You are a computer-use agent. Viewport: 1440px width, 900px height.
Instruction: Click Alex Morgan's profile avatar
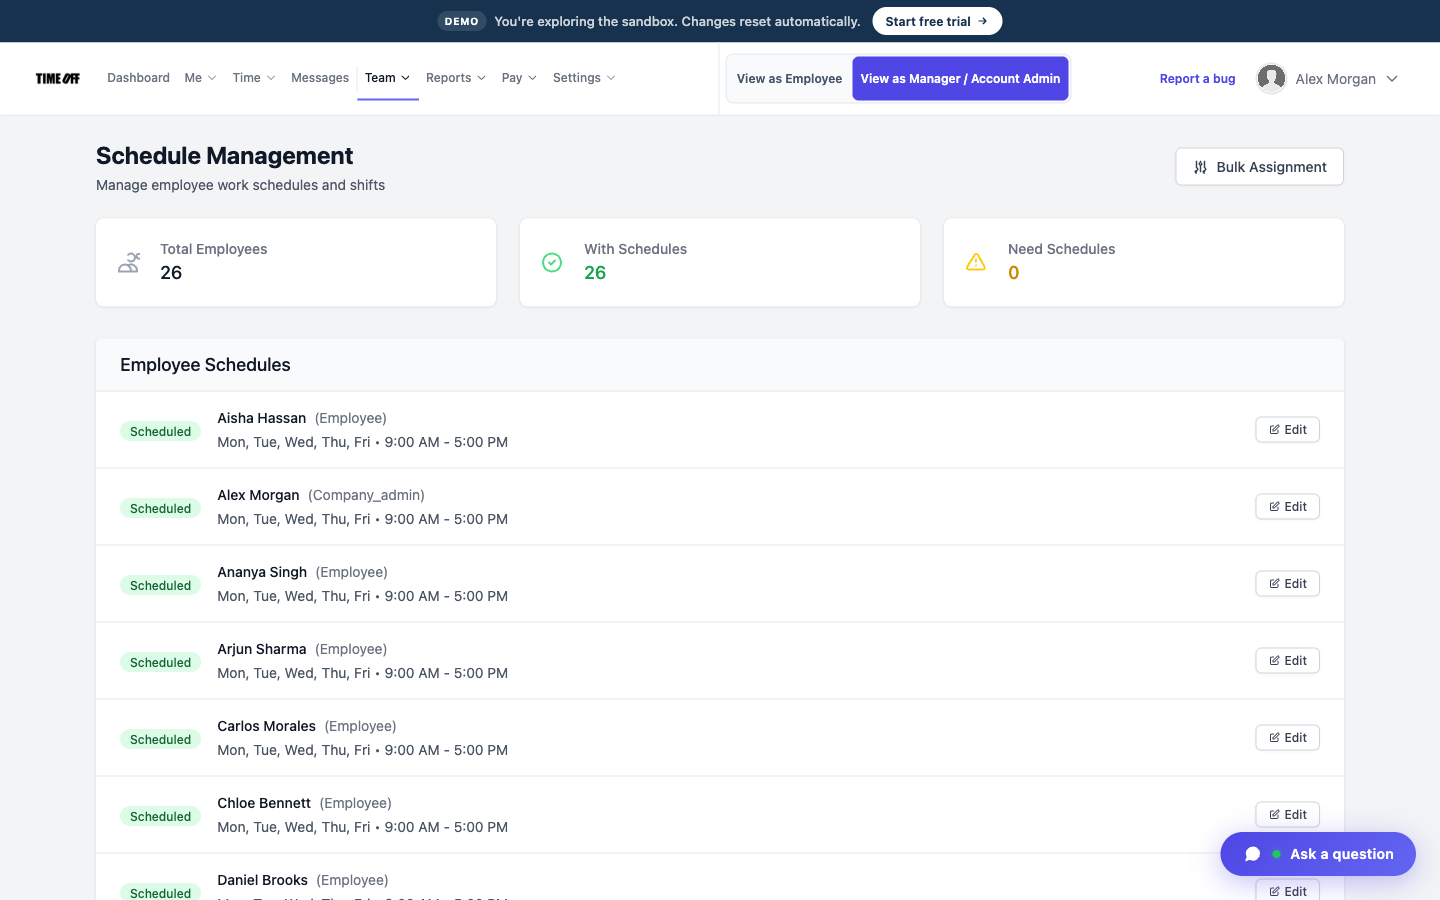pos(1271,78)
